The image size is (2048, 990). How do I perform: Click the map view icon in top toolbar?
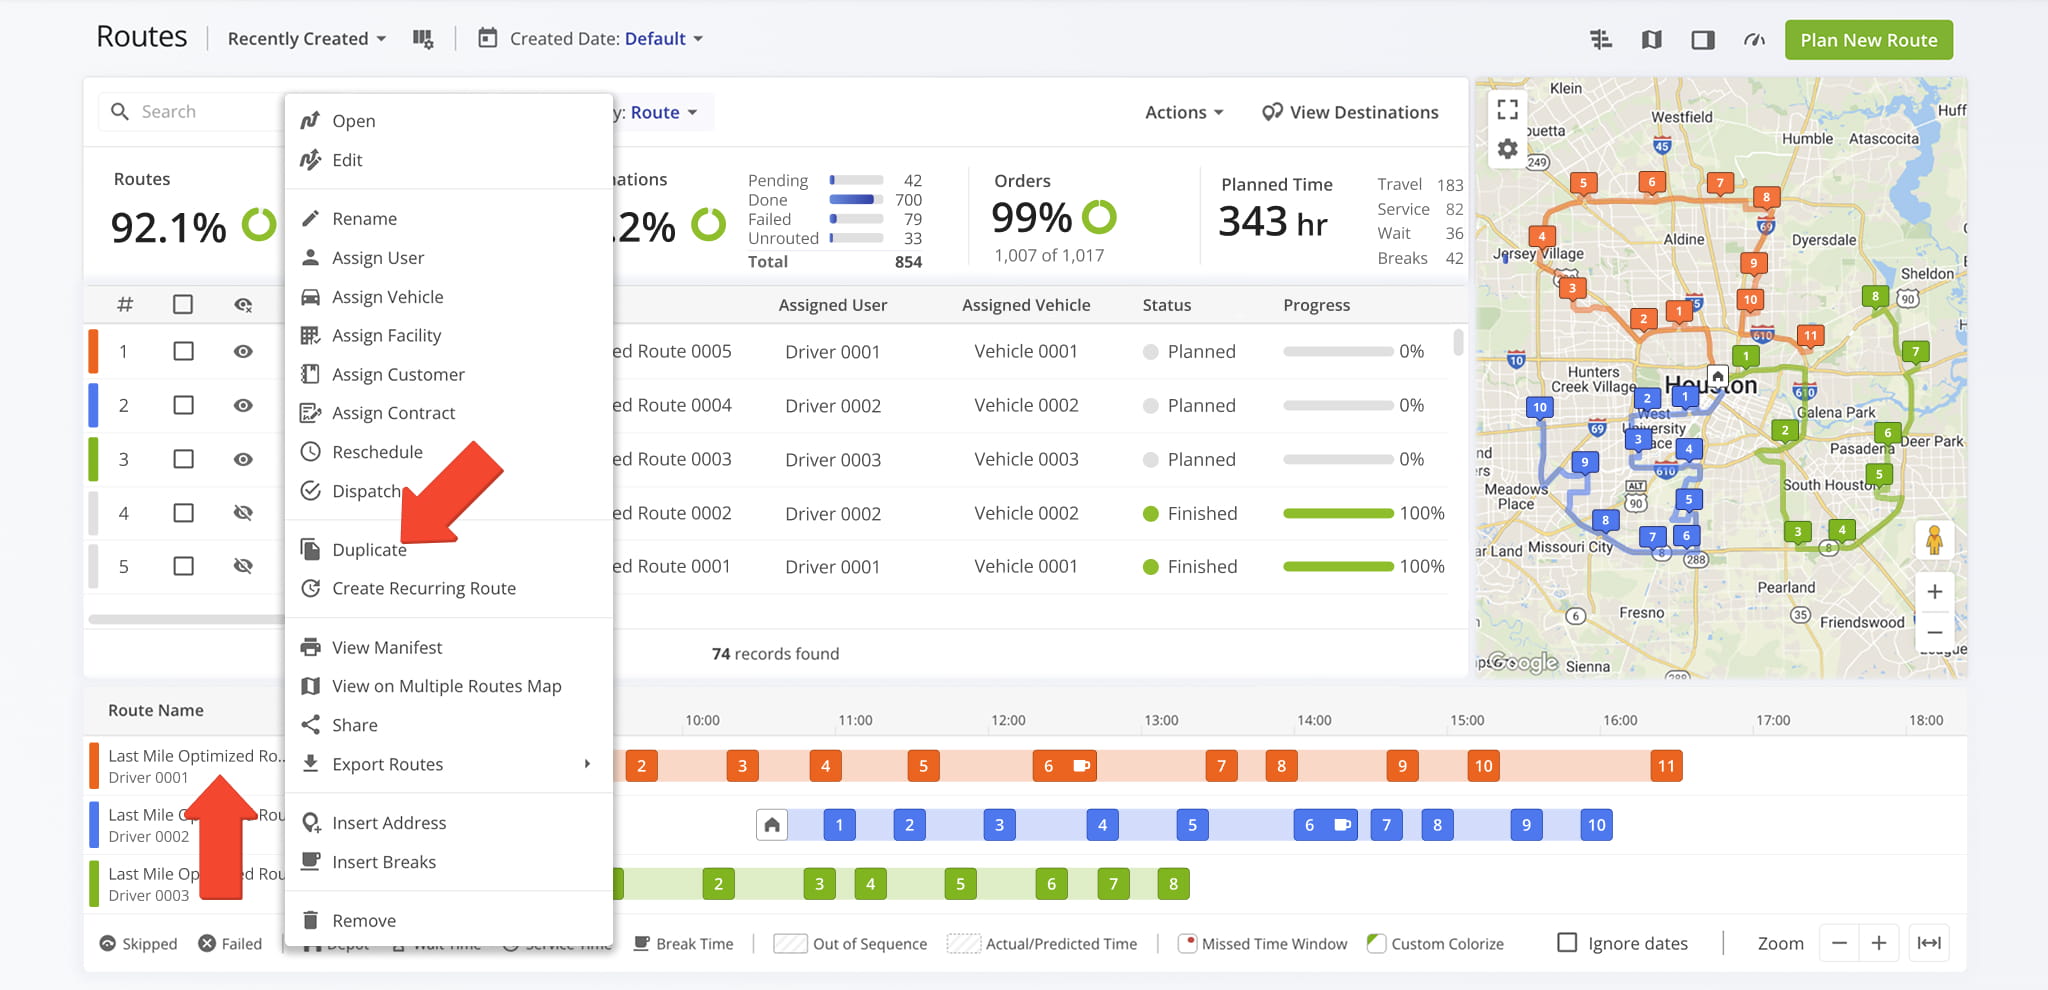pyautogui.click(x=1651, y=40)
